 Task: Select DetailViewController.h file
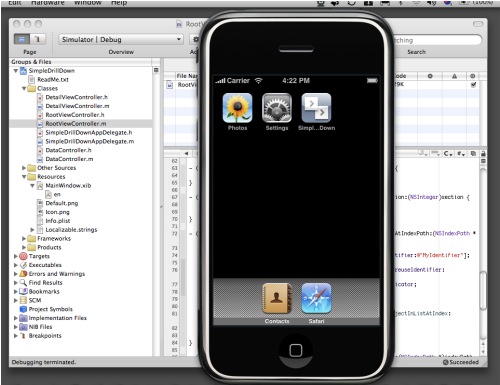[x=76, y=97]
